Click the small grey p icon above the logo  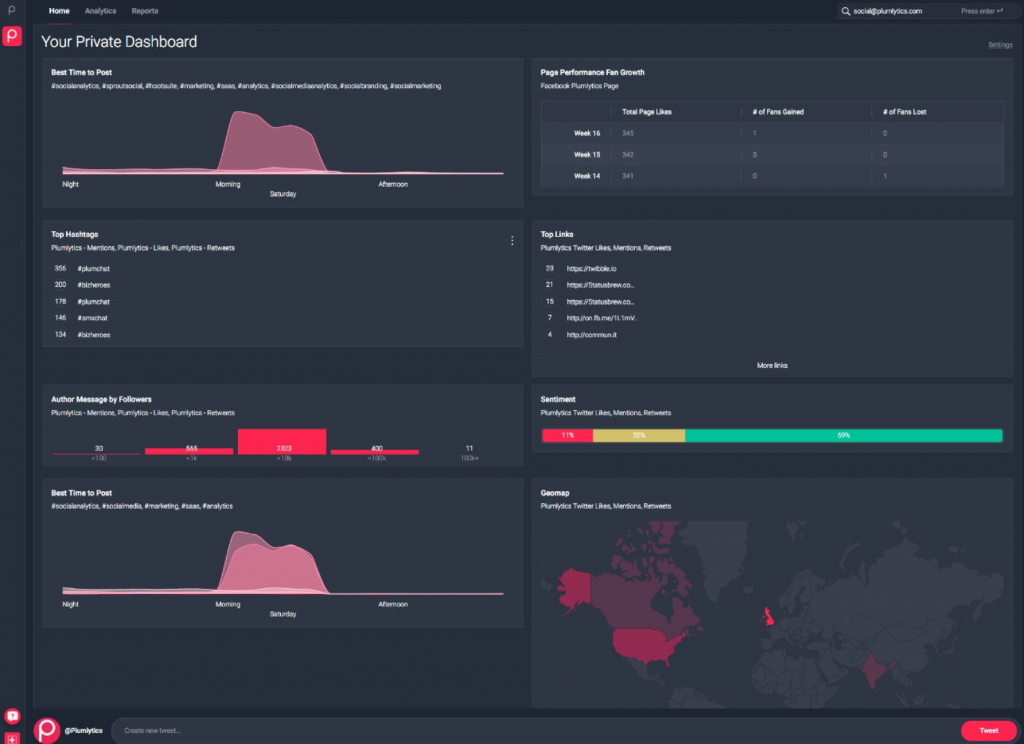click(11, 10)
